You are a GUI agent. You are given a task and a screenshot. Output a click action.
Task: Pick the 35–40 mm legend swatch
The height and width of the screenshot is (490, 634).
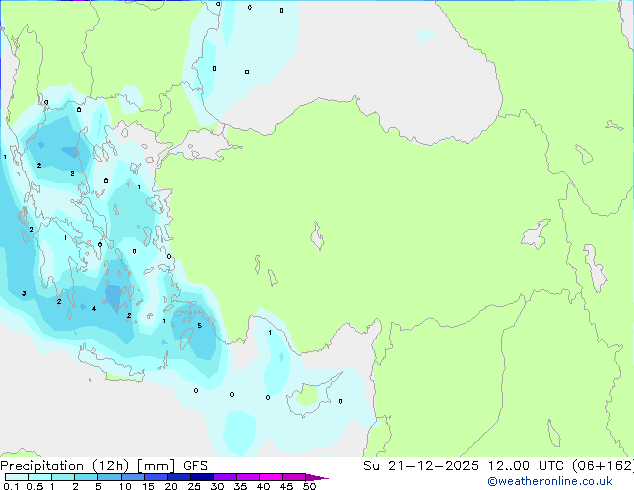tap(248, 477)
